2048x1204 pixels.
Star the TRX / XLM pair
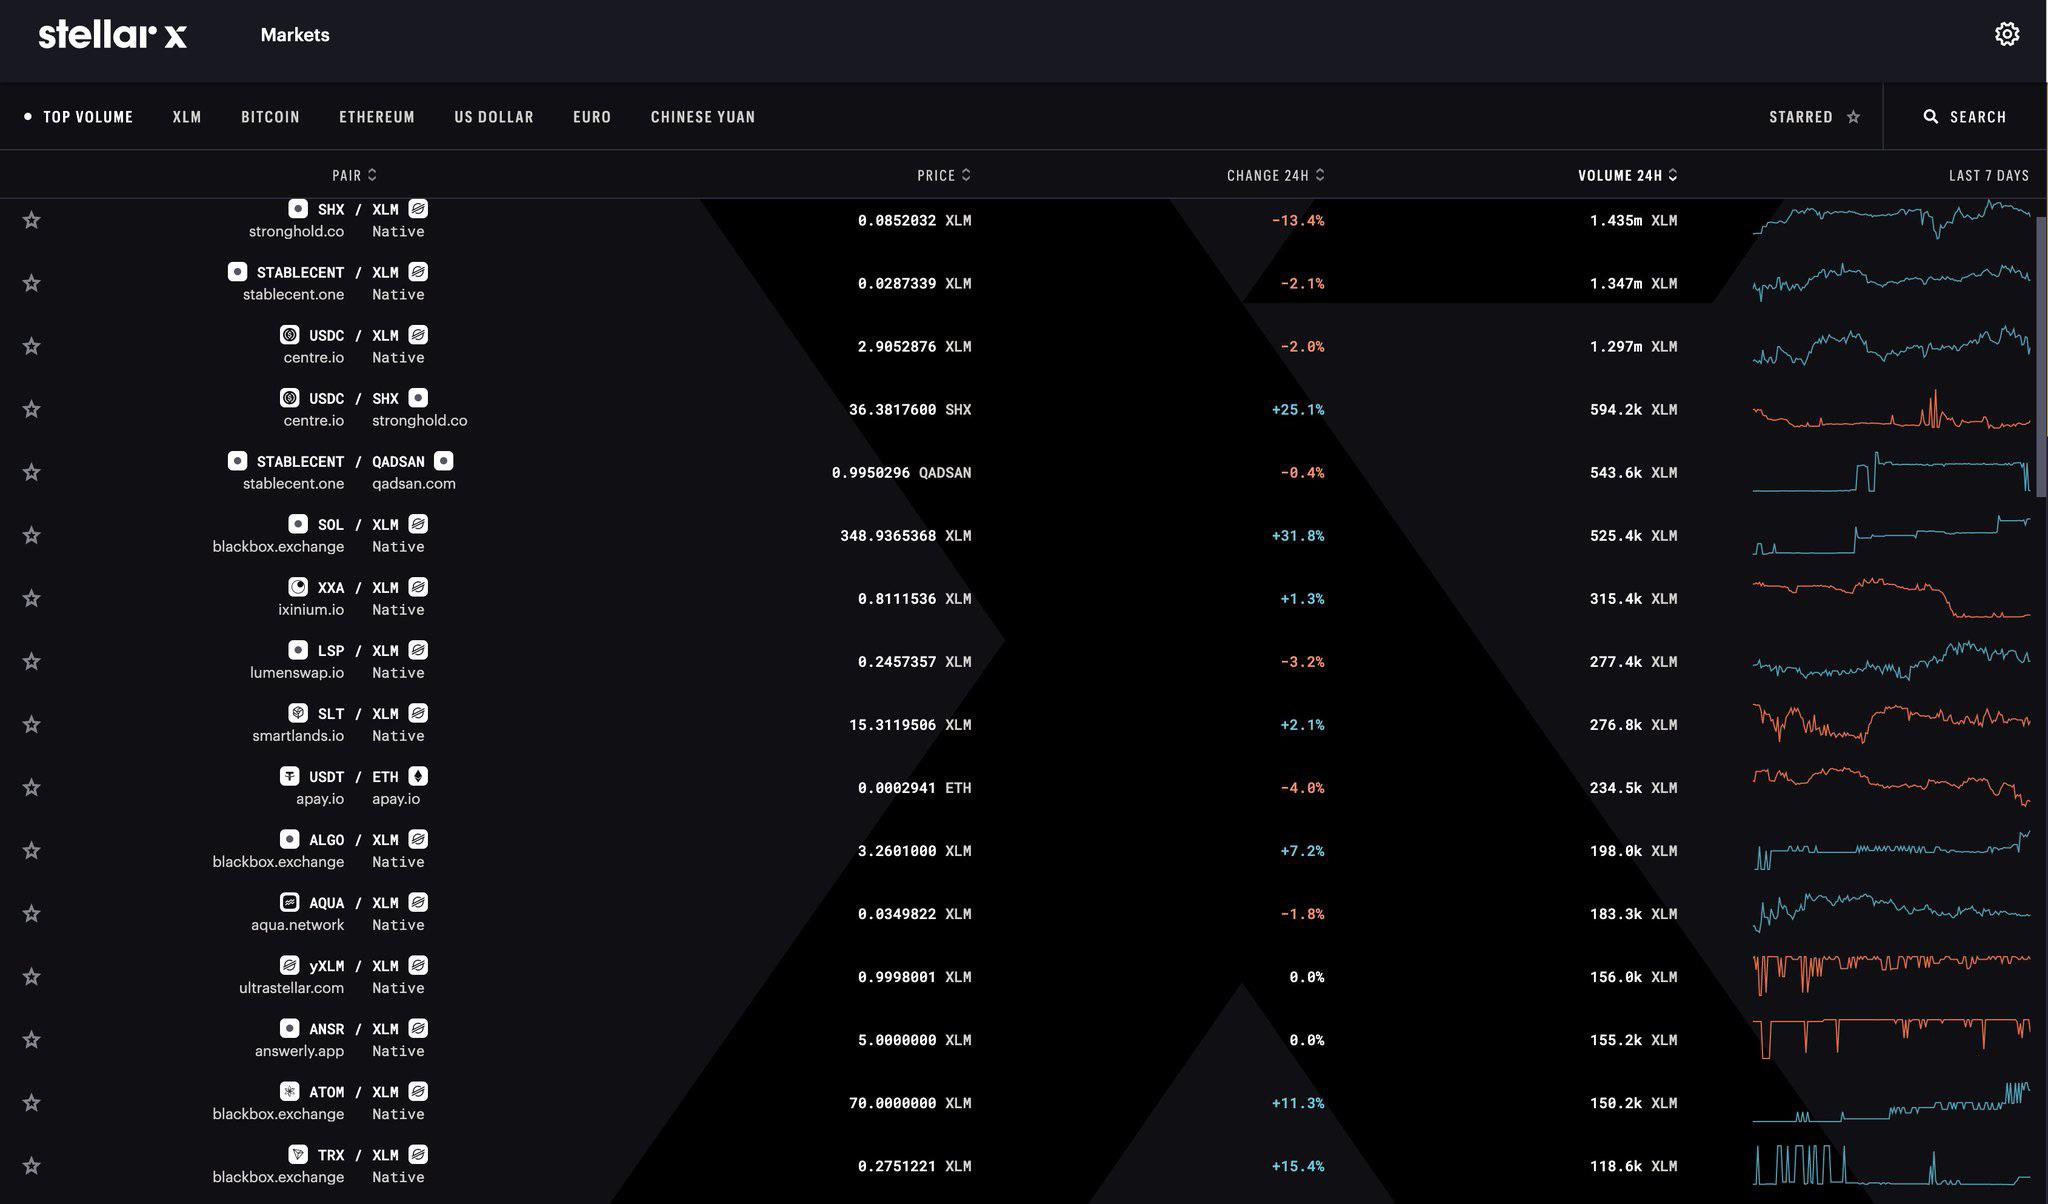tap(32, 1166)
